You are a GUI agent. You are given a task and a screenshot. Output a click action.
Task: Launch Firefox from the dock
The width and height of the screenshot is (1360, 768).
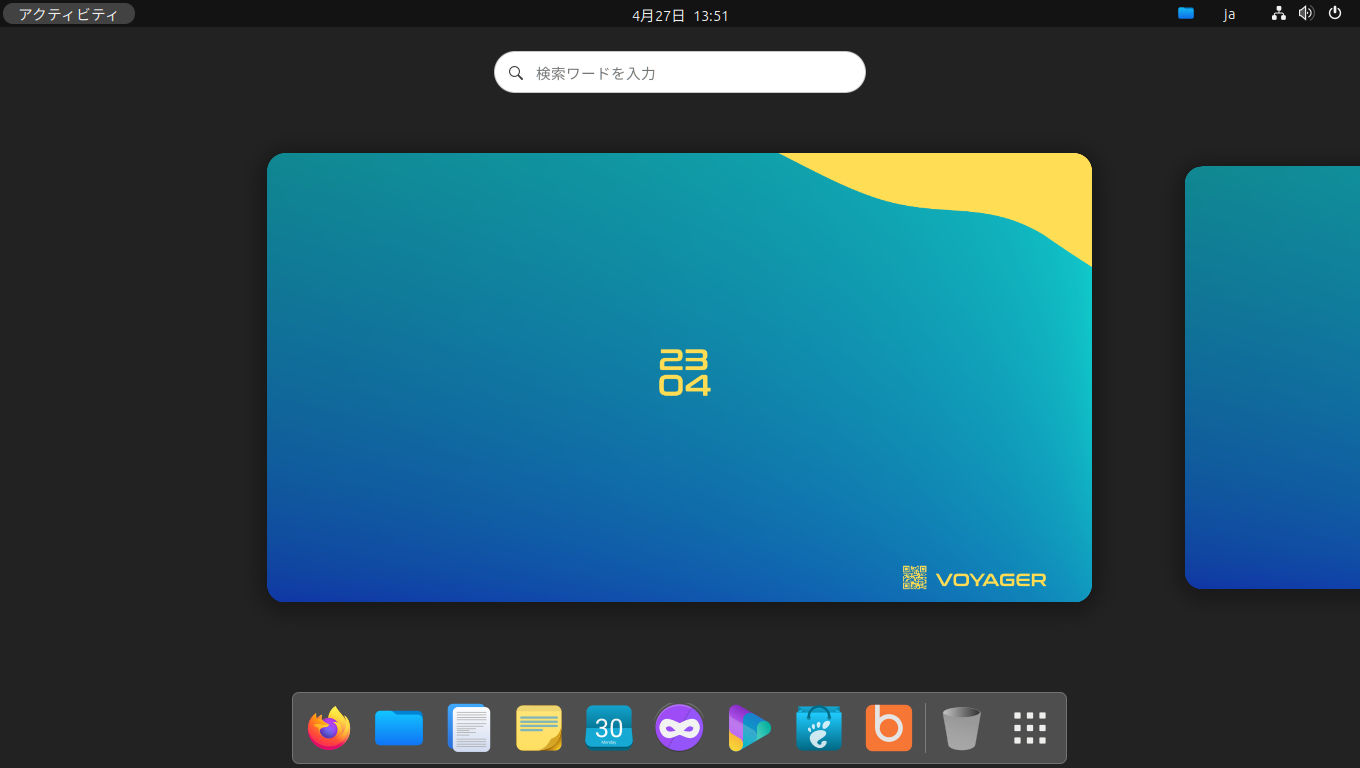pyautogui.click(x=329, y=728)
